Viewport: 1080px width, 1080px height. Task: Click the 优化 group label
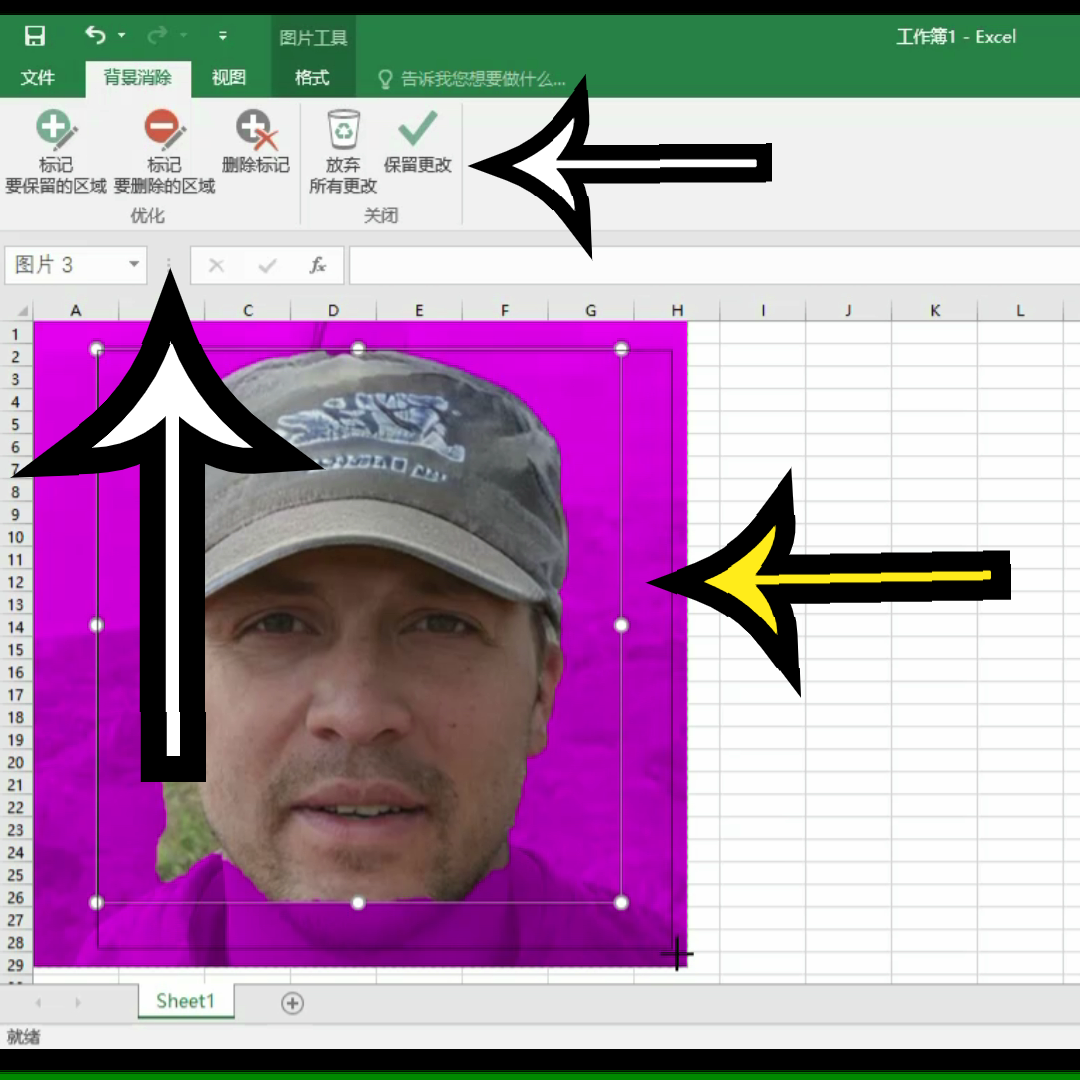[x=147, y=216]
